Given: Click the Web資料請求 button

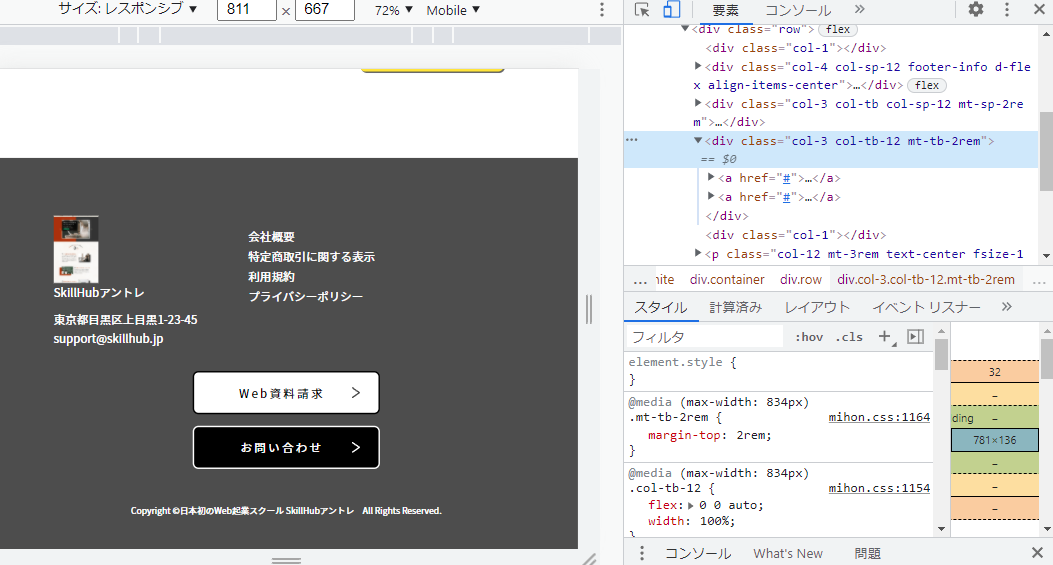Looking at the screenshot, I should [x=286, y=393].
